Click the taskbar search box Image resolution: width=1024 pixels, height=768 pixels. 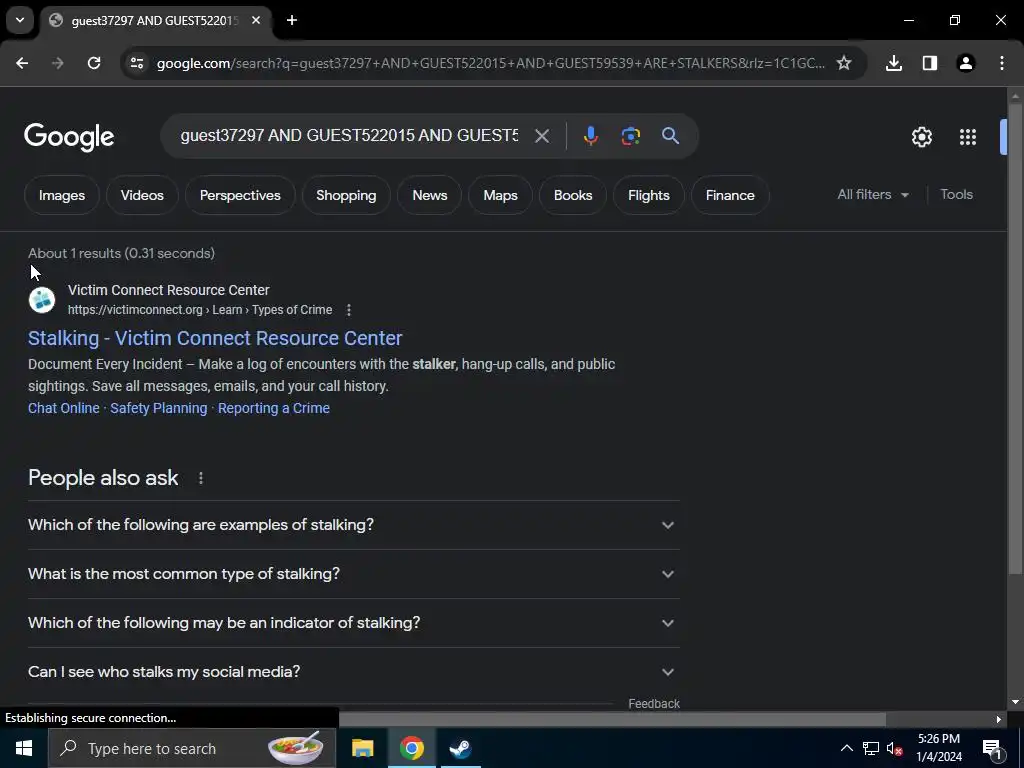tap(192, 748)
